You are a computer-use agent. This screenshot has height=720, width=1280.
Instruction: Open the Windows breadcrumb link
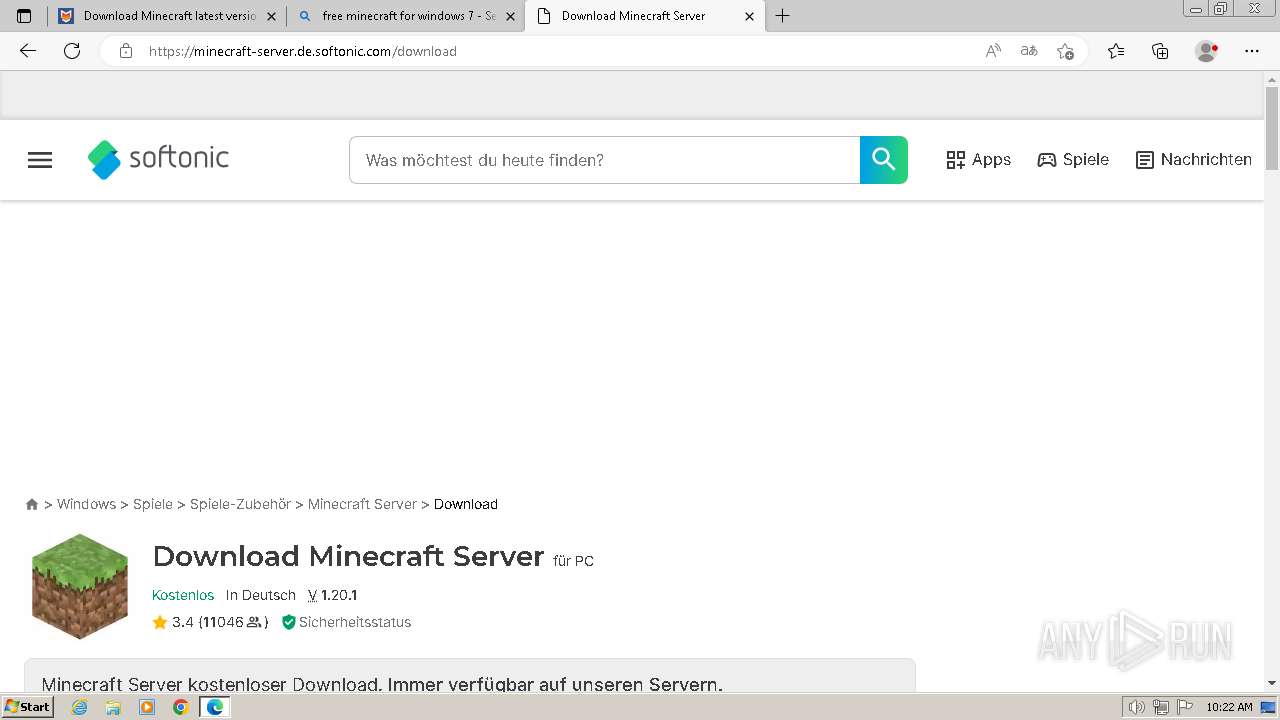click(x=86, y=504)
